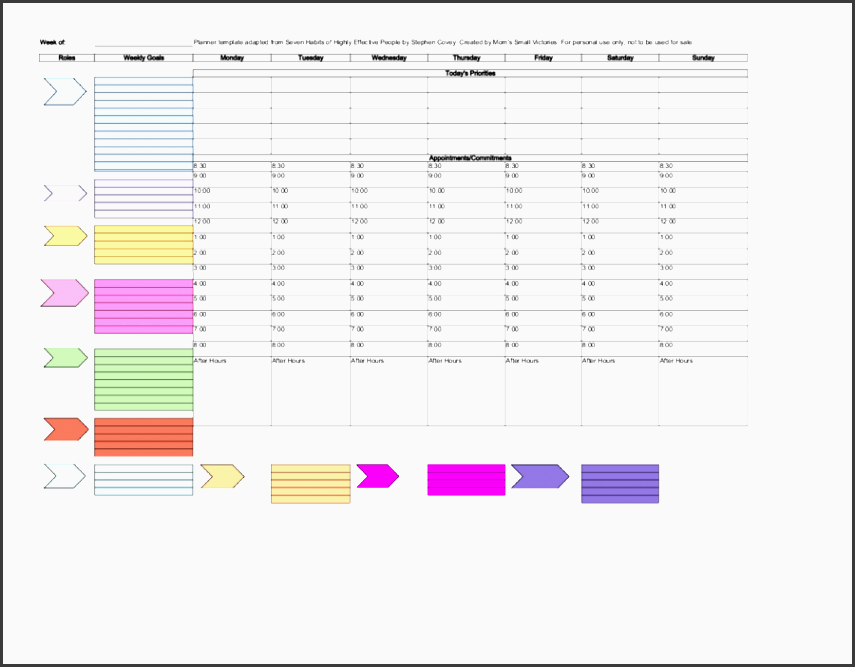Click Monday's After Hours cell
855x667 pixels.
click(x=232, y=391)
